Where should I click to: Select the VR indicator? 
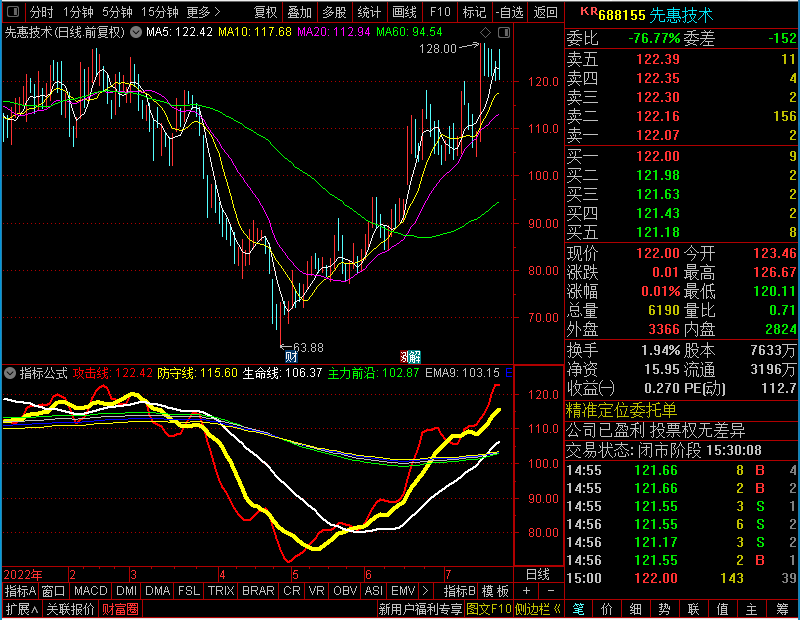(317, 591)
